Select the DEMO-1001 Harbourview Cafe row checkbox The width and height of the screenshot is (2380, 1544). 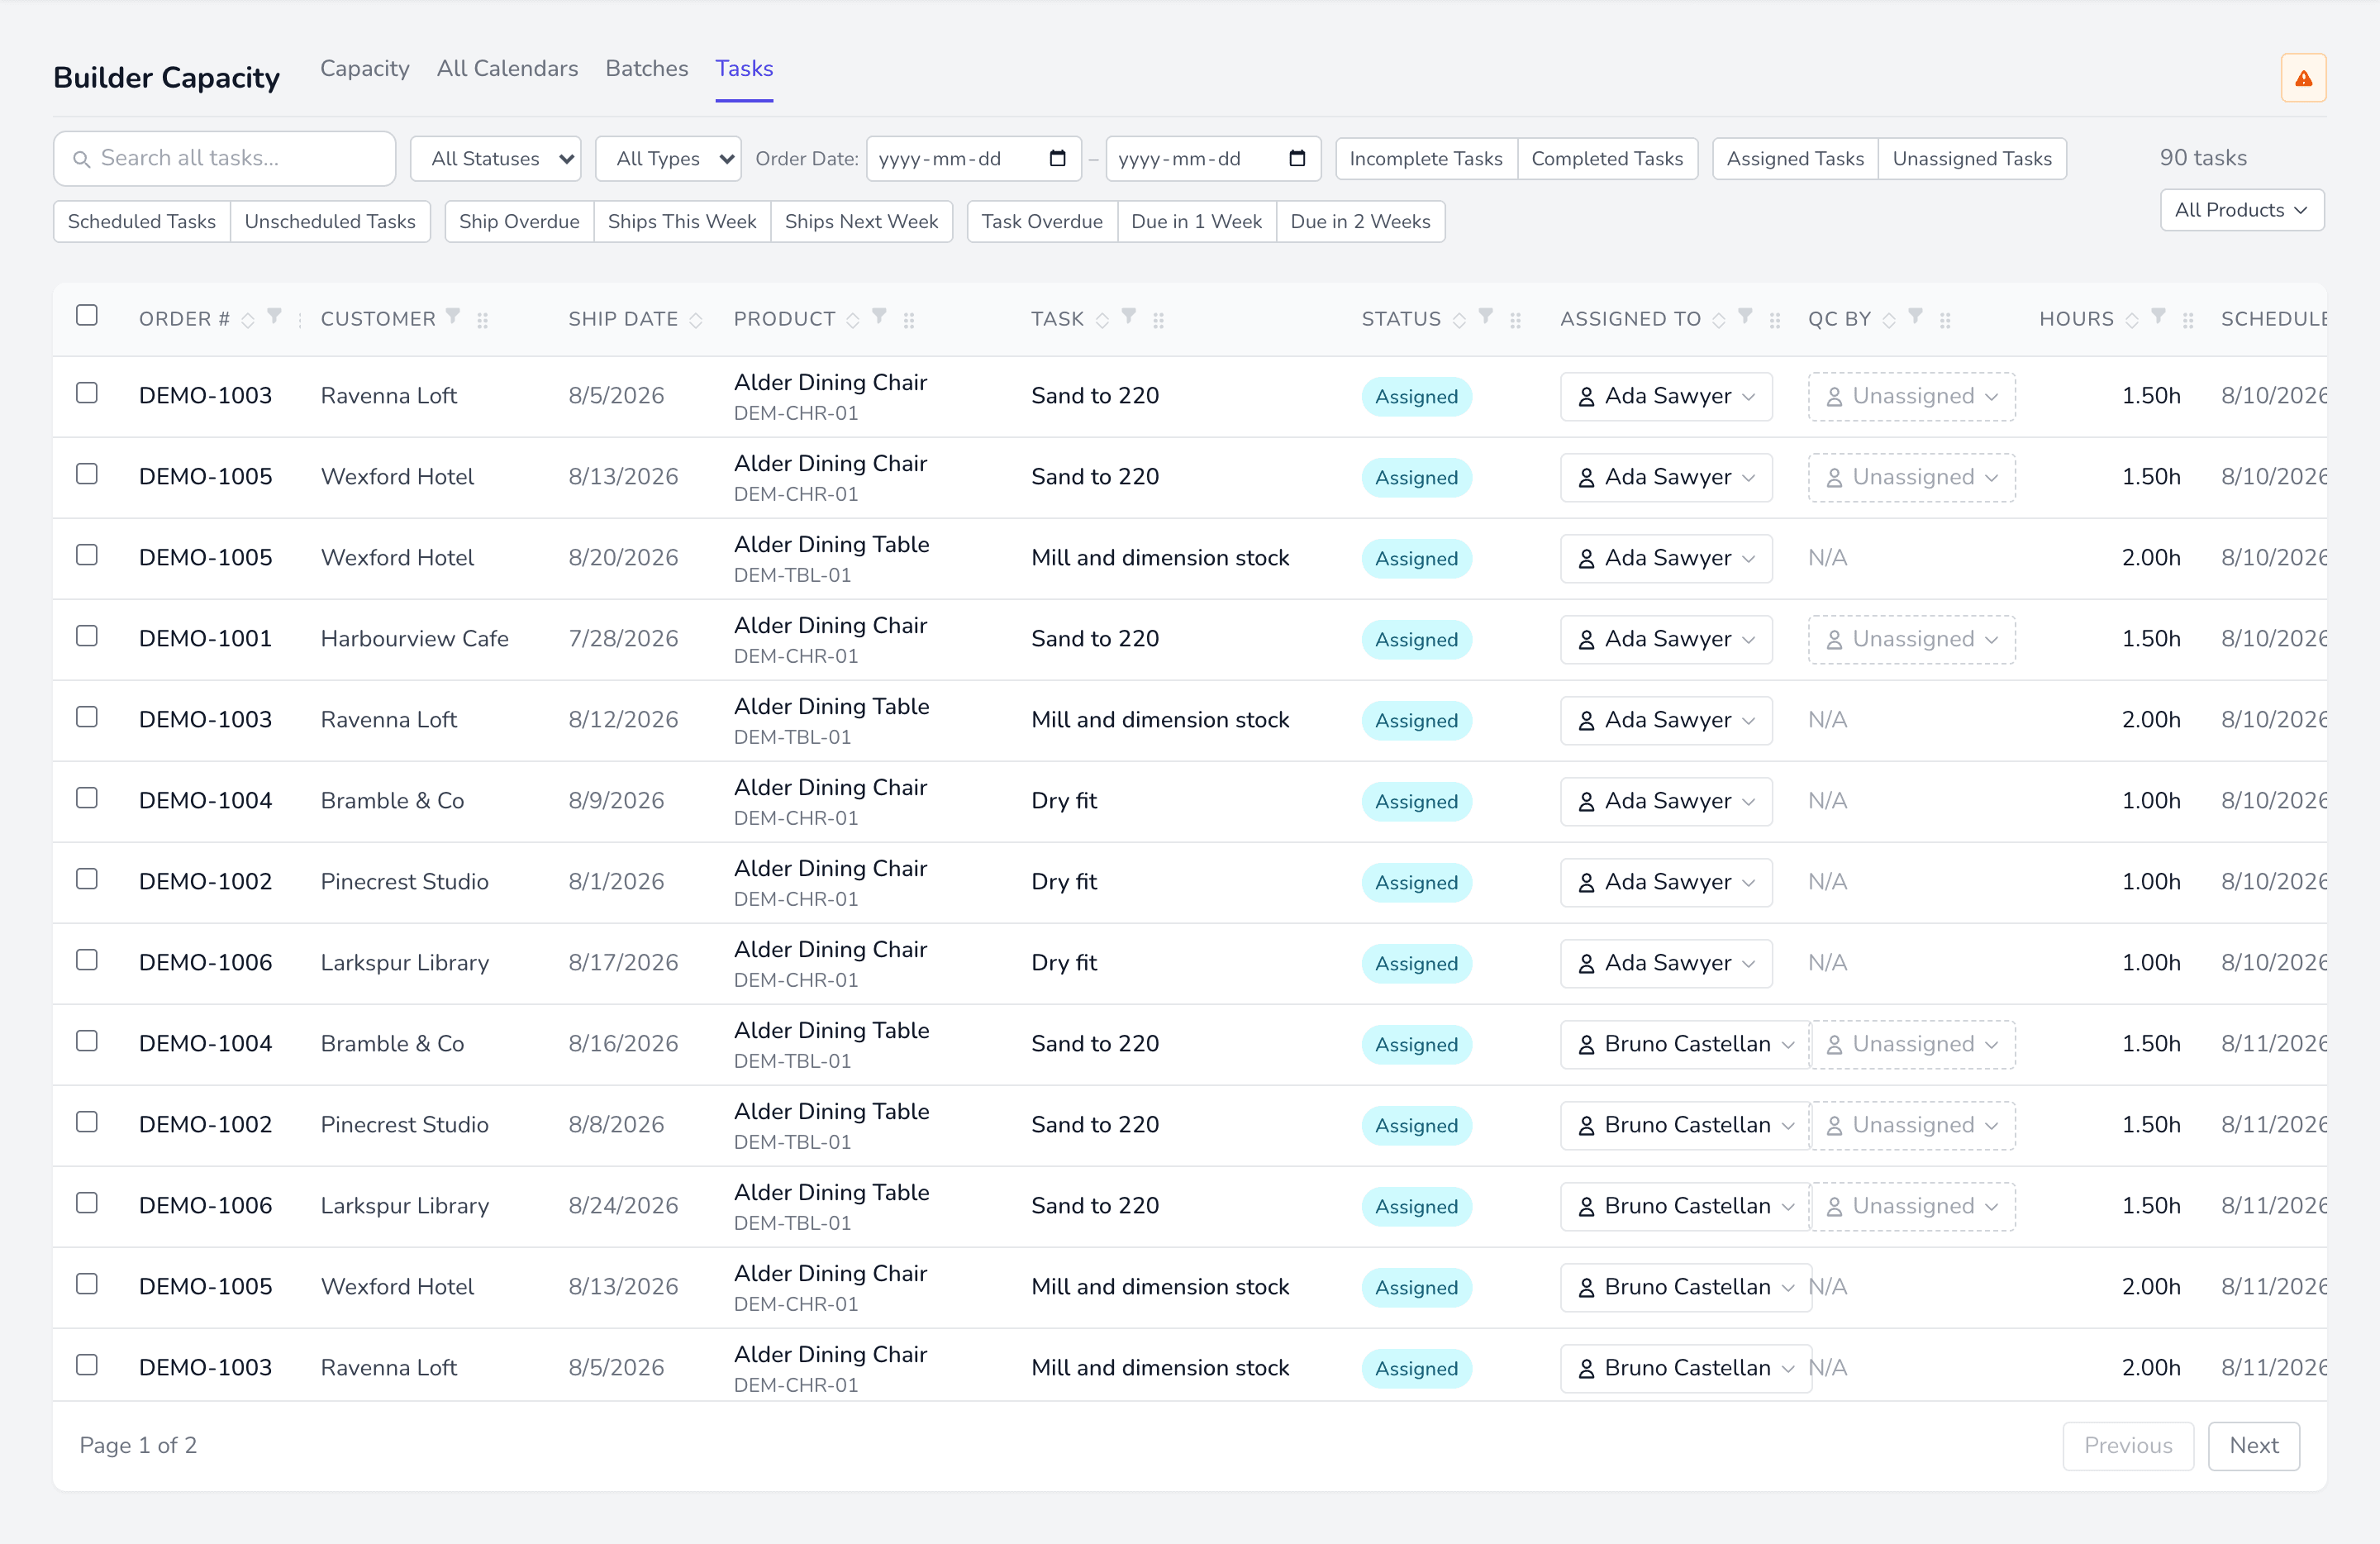[x=87, y=636]
